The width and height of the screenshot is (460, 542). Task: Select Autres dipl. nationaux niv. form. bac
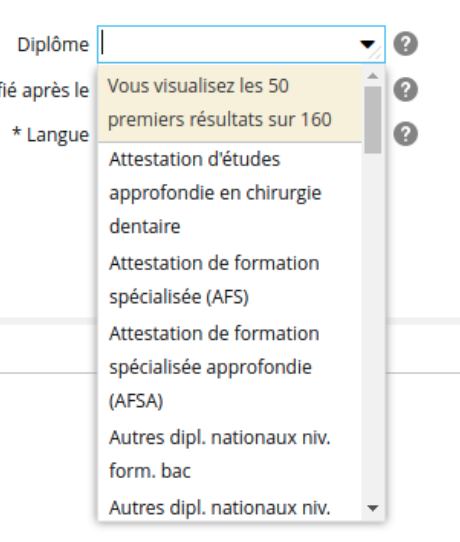[230, 454]
